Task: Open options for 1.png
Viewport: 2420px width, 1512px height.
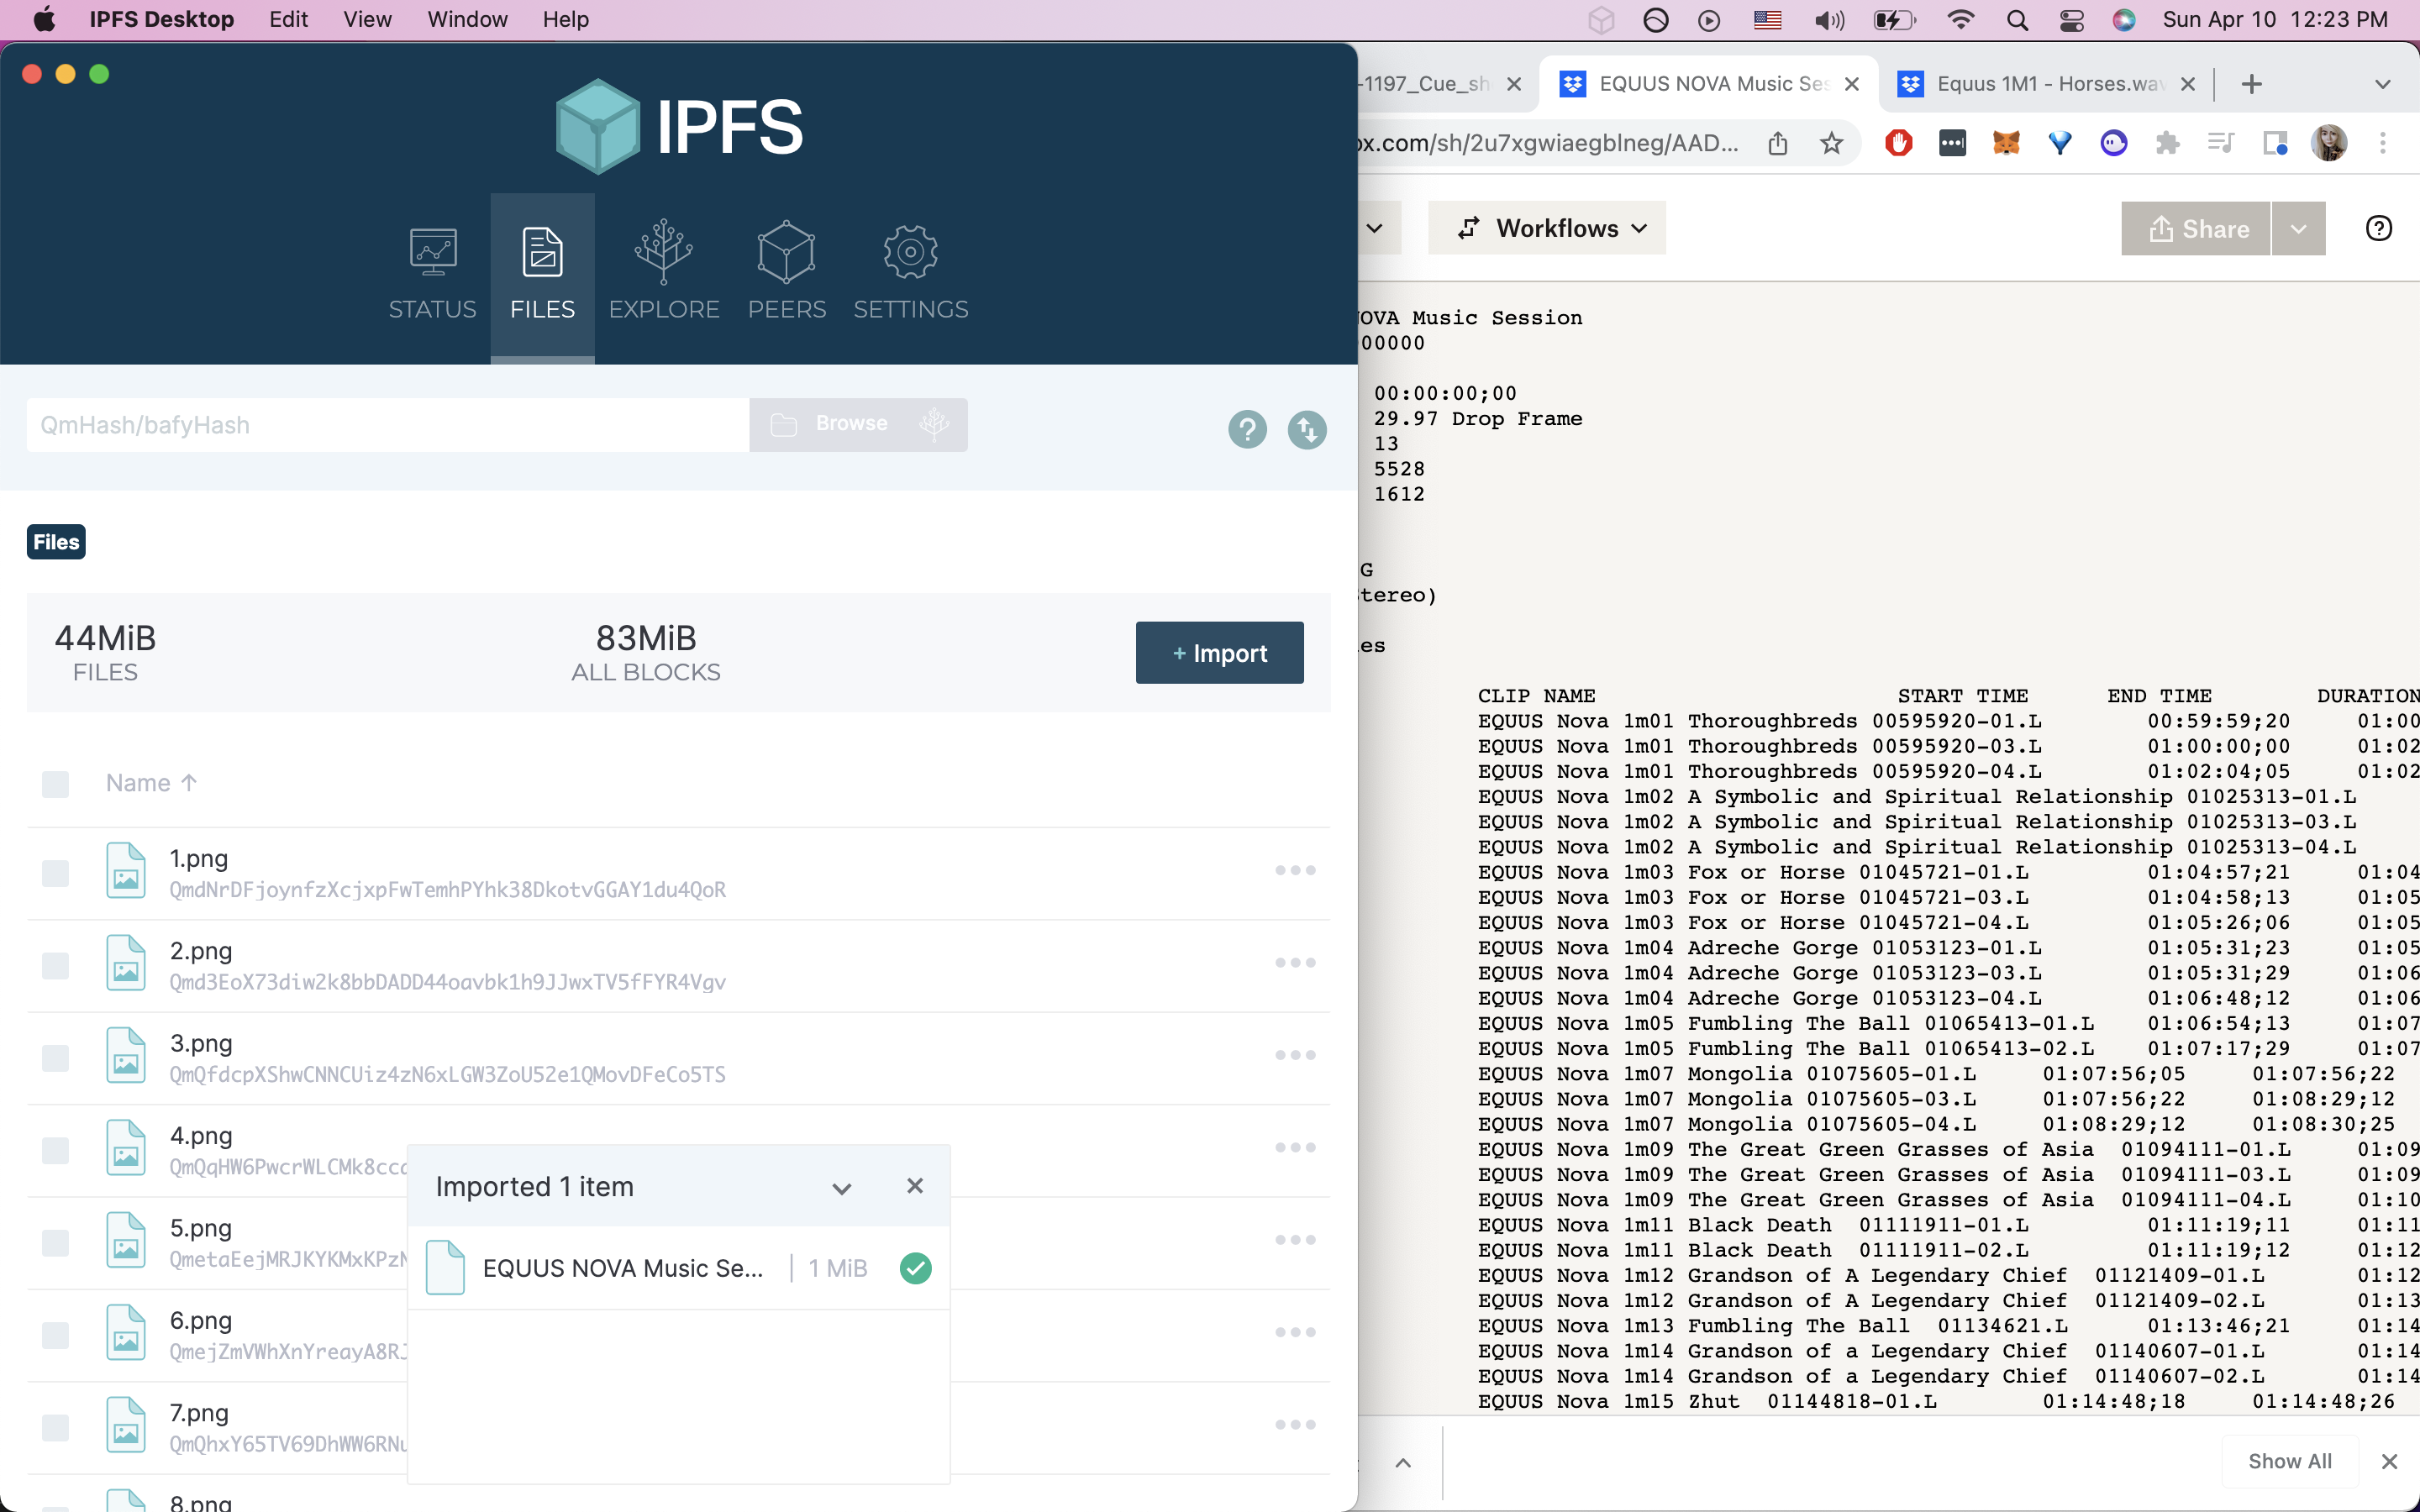Action: pyautogui.click(x=1294, y=871)
